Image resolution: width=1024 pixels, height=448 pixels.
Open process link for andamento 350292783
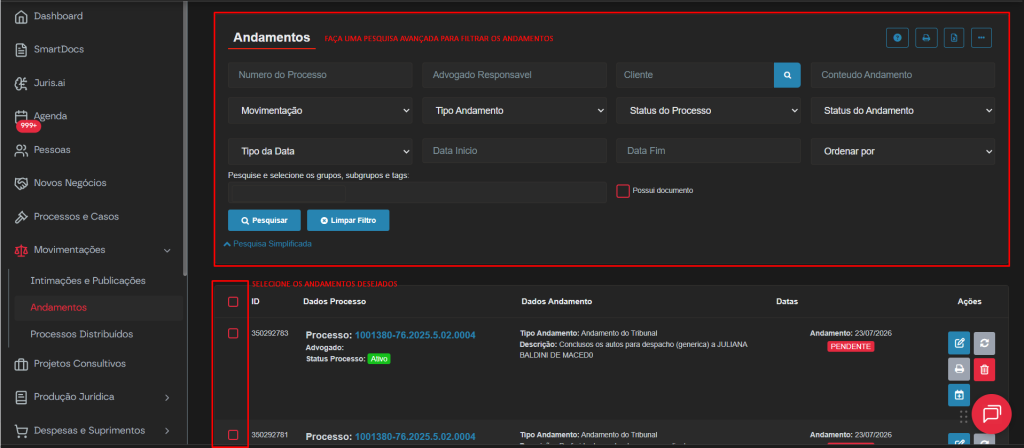(x=415, y=335)
